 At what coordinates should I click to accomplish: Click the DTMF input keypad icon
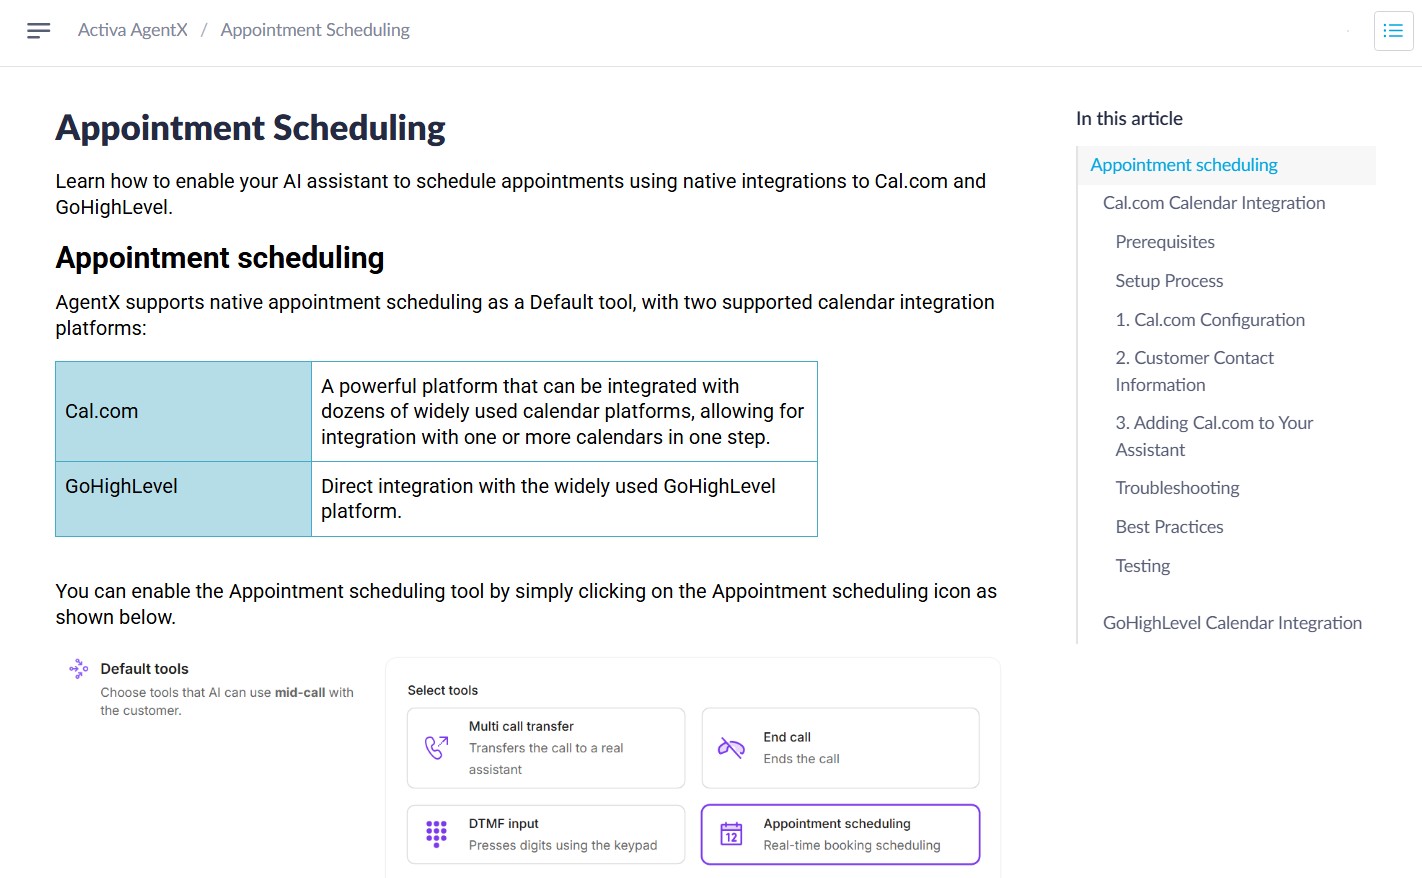[x=437, y=834]
